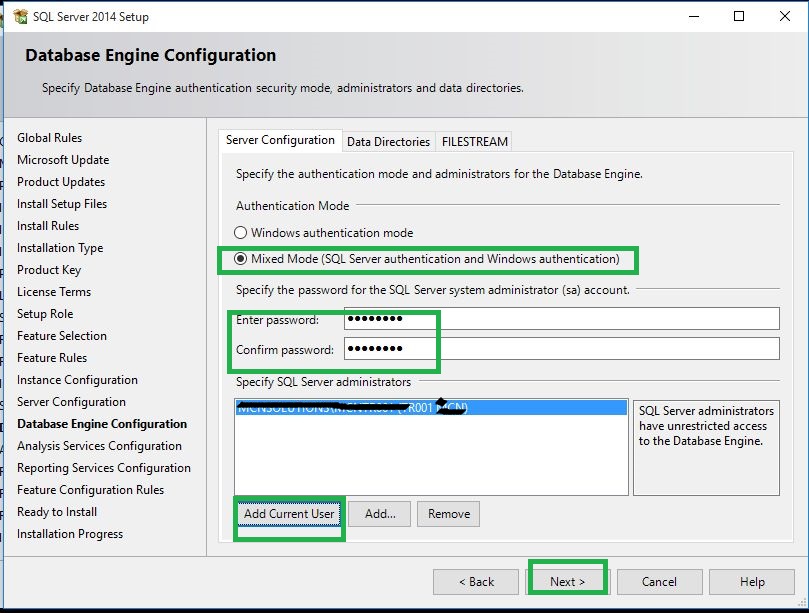The width and height of the screenshot is (809, 613).
Task: Cancel the SQL Server setup
Action: pyautogui.click(x=659, y=582)
